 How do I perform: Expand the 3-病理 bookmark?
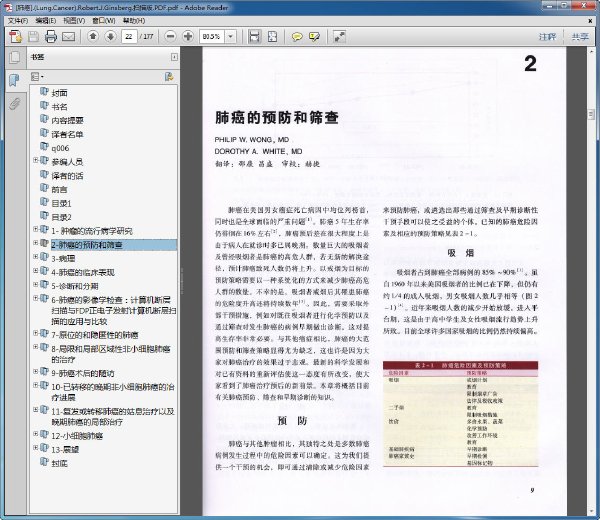(36, 256)
